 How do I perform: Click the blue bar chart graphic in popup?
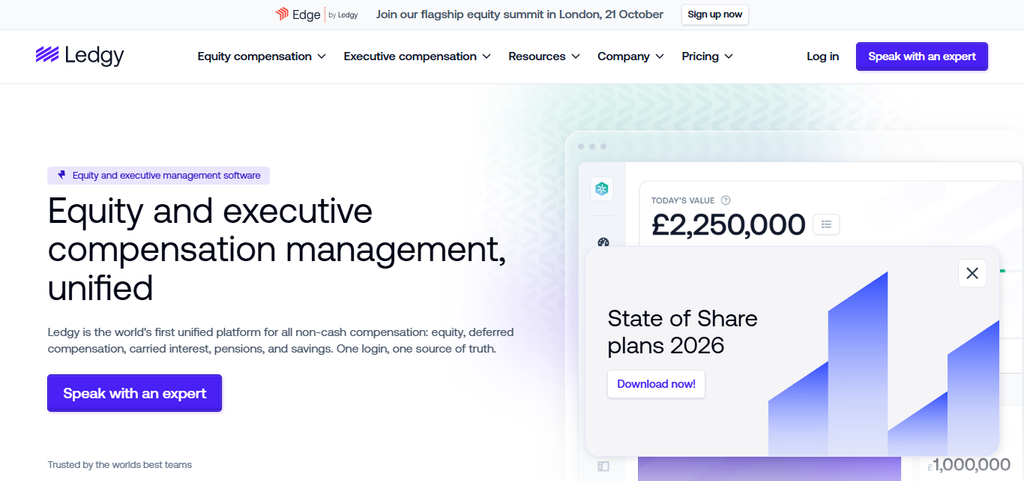884,364
